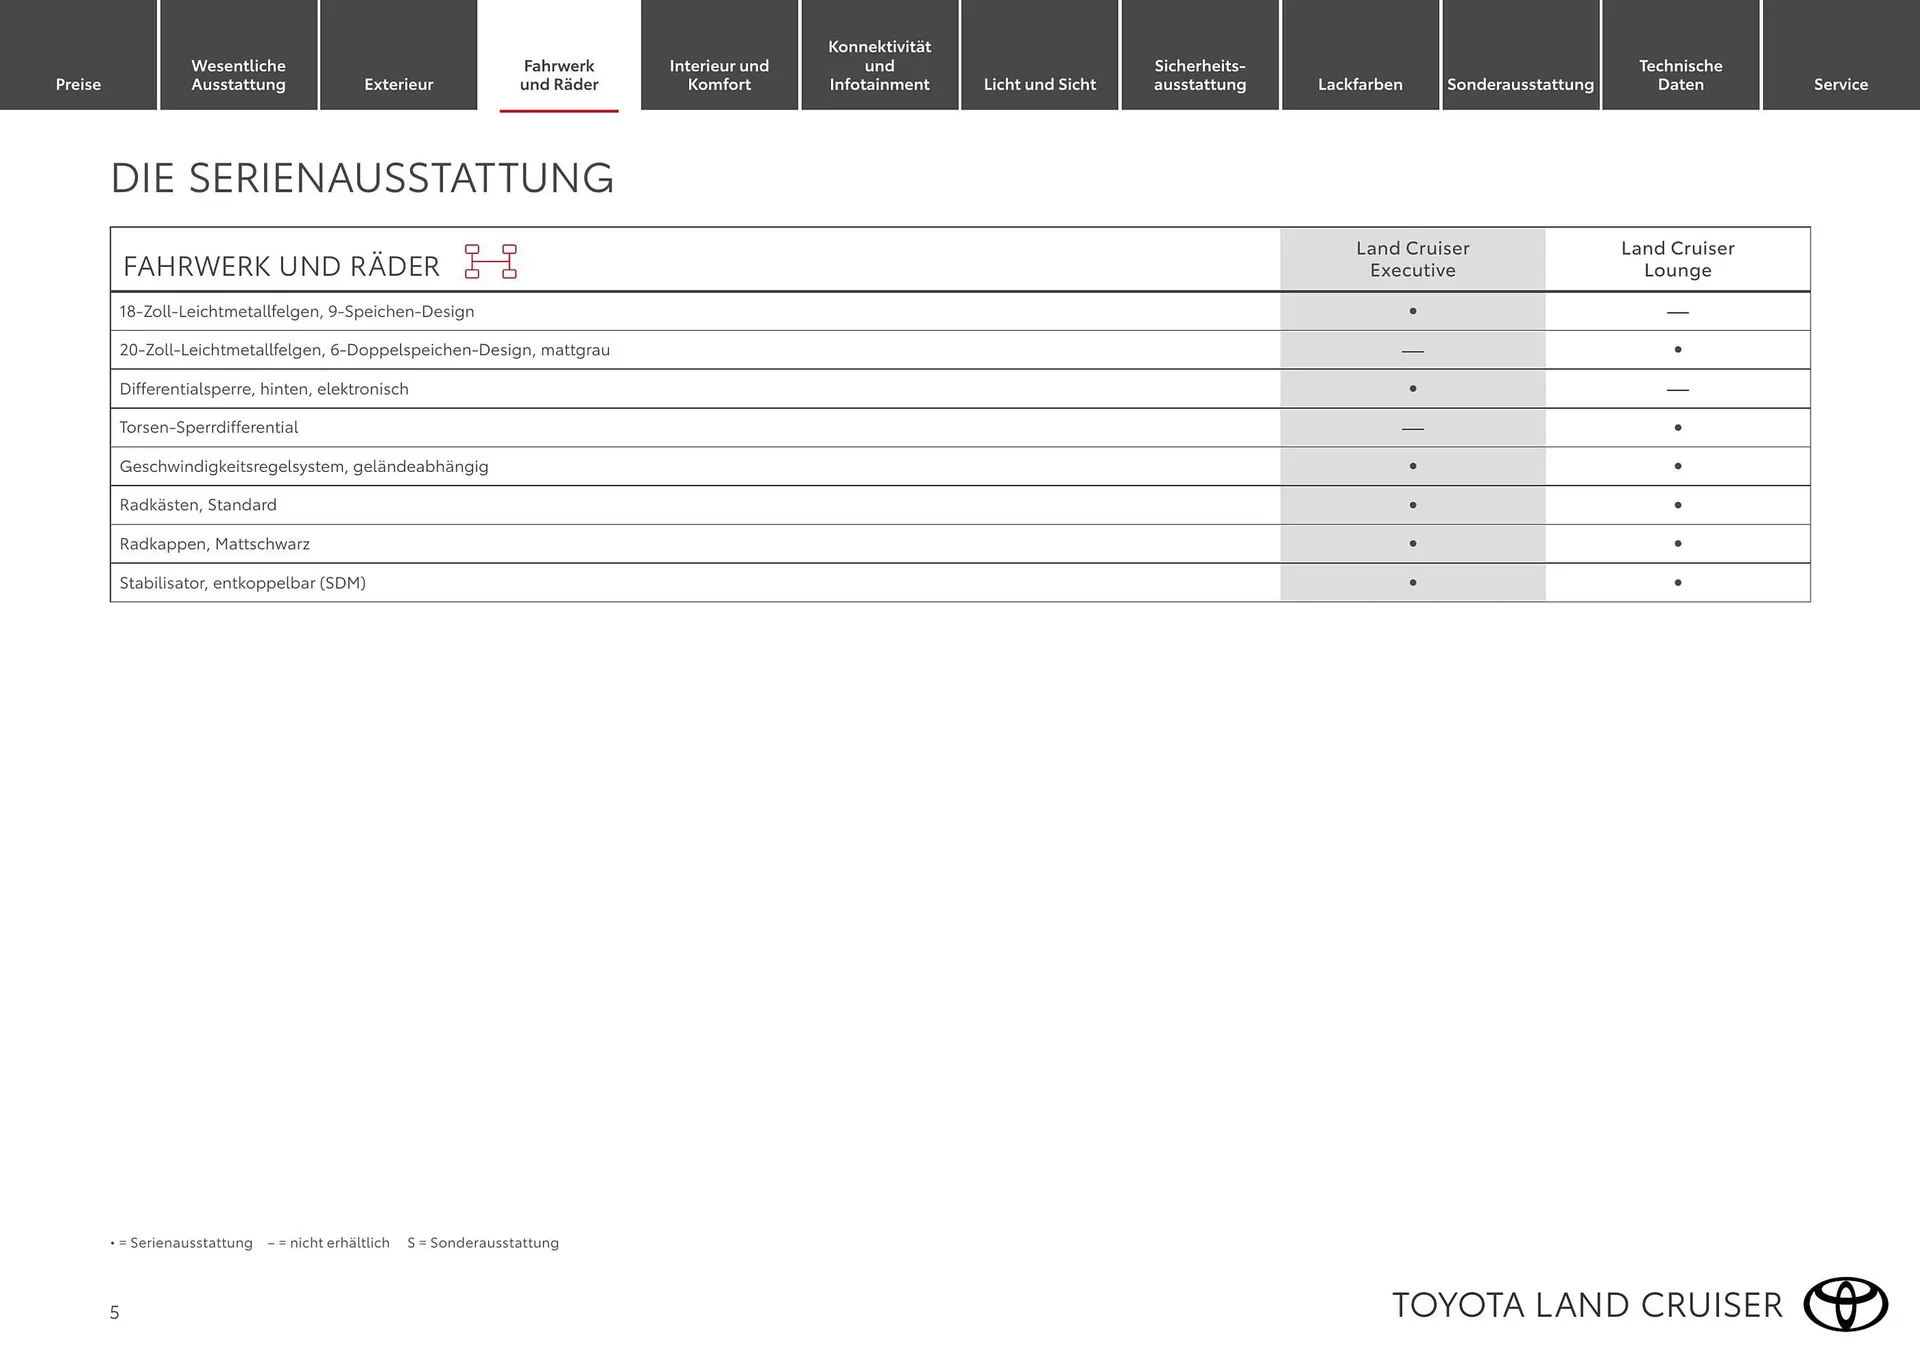Switch to the Interieur und Komfort tab
Image resolution: width=1920 pixels, height=1358 pixels.
tap(719, 74)
